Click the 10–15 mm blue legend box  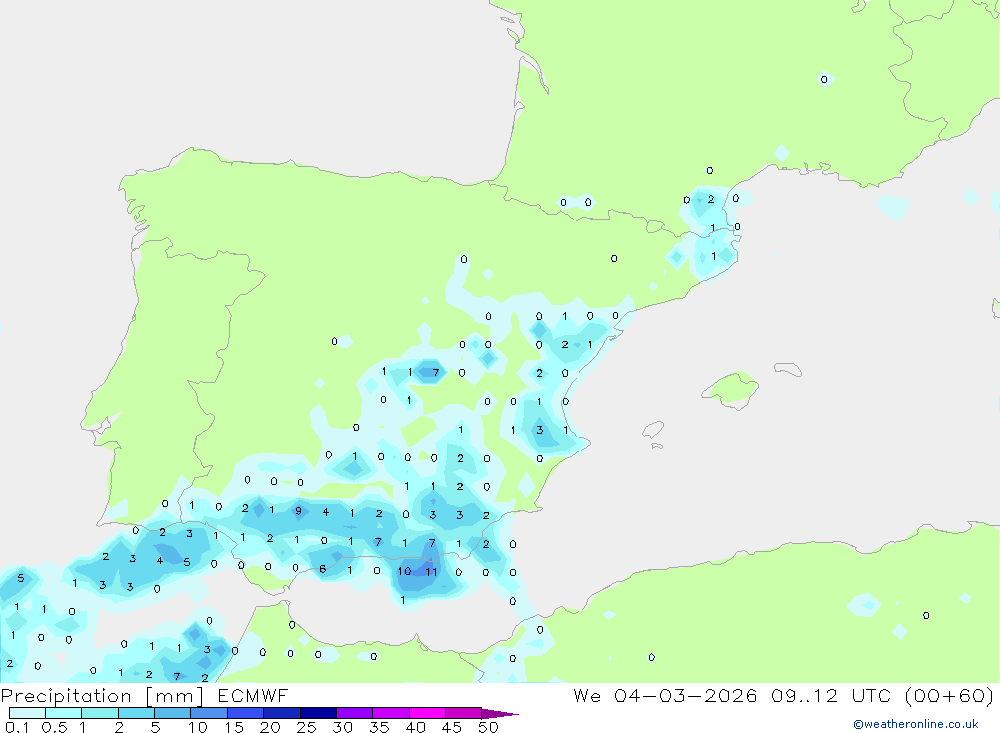tap(209, 713)
